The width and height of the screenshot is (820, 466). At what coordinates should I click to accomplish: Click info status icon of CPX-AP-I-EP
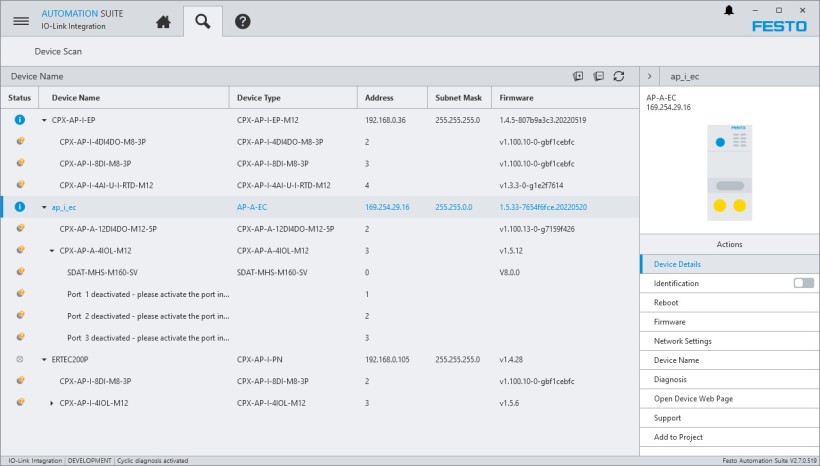pyautogui.click(x=19, y=120)
